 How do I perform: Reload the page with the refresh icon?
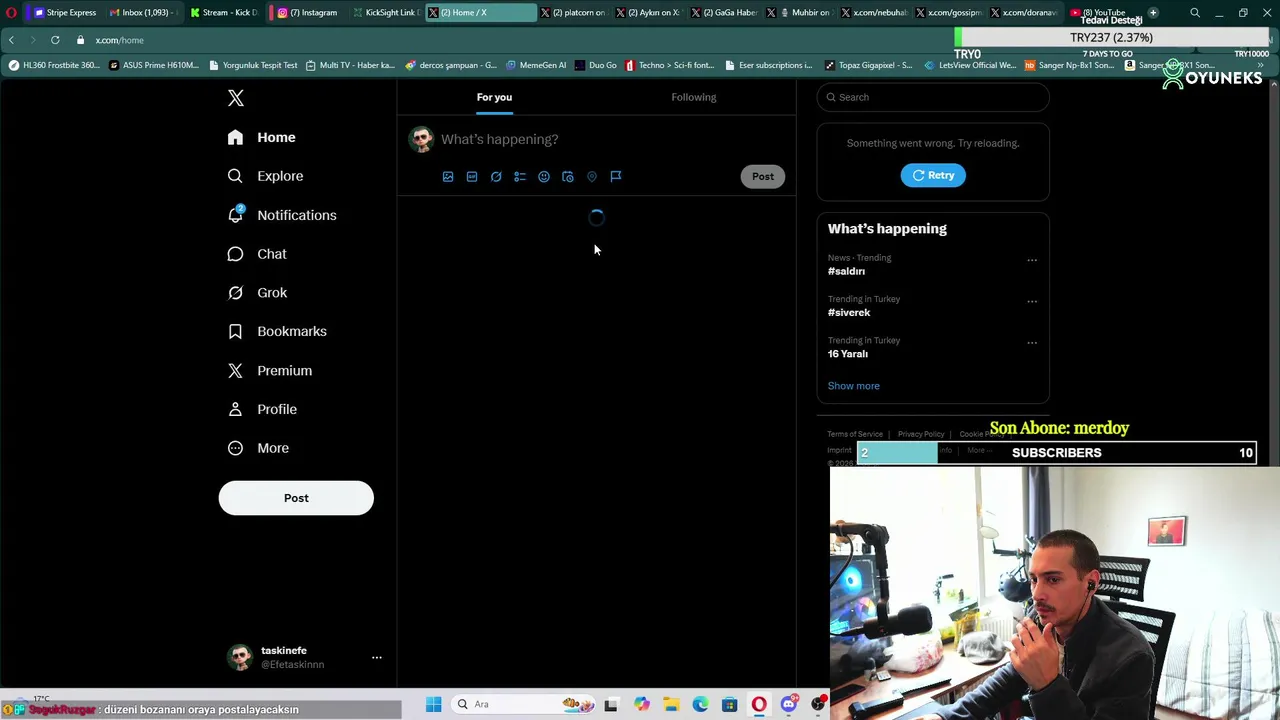[x=55, y=40]
